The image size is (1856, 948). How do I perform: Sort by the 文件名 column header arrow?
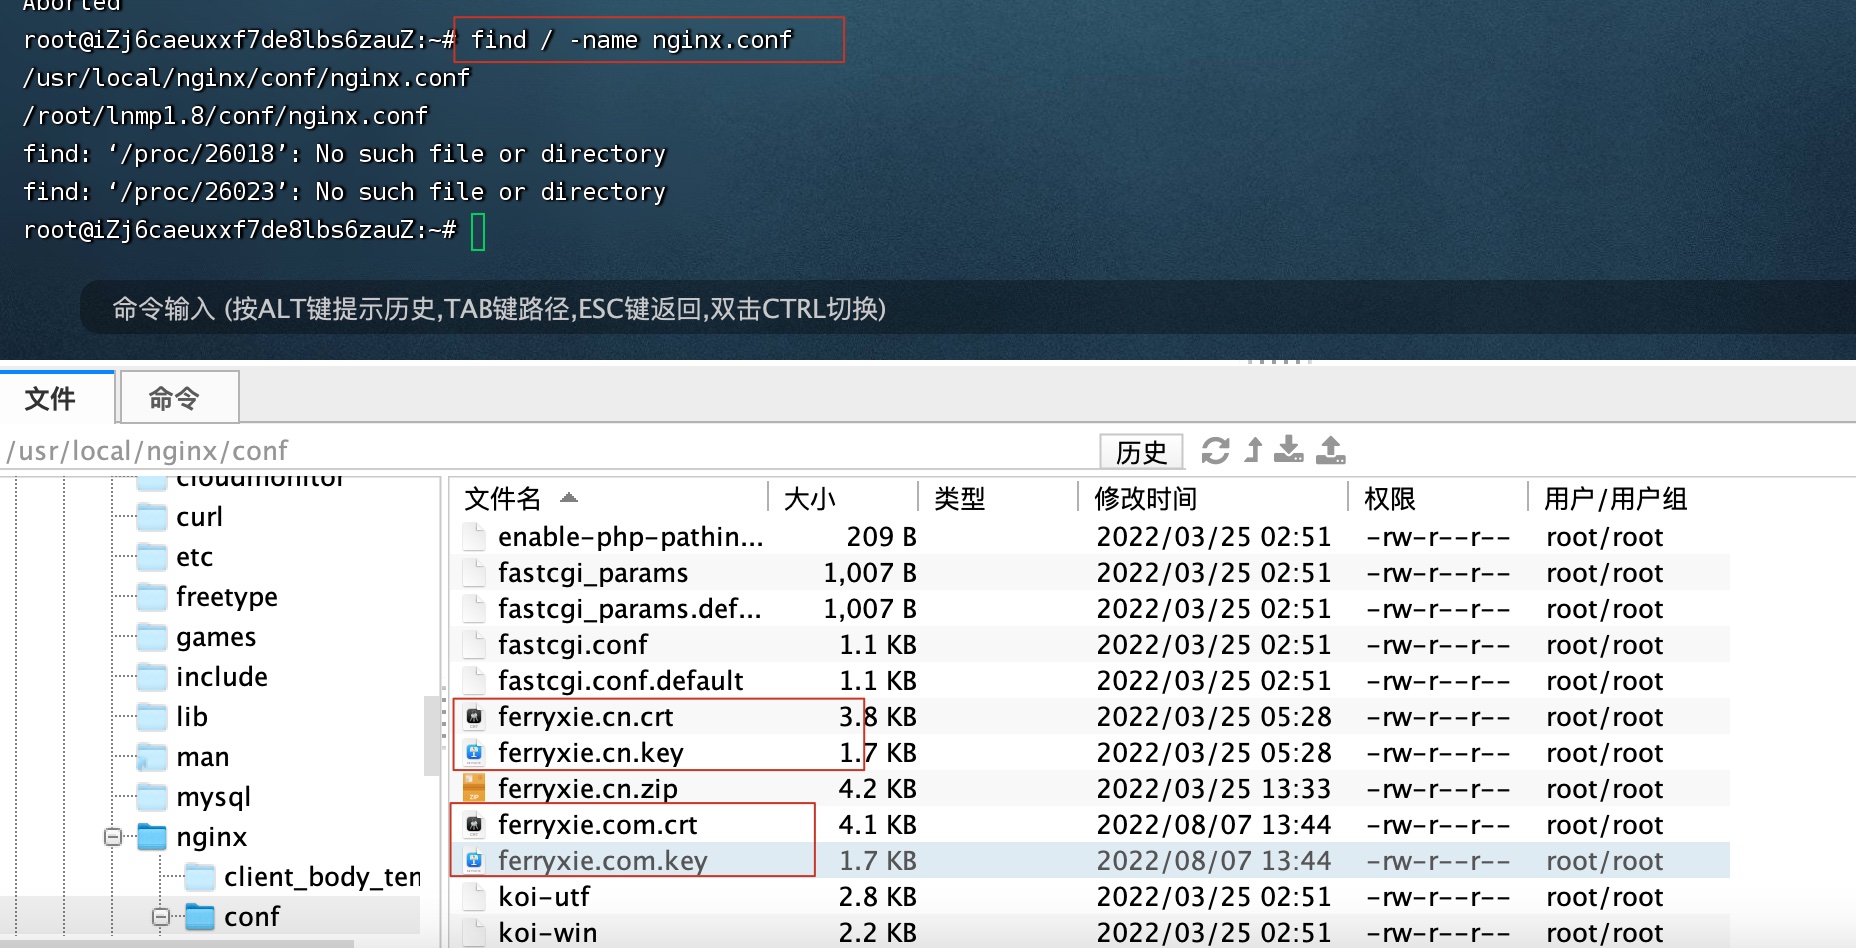coord(568,498)
